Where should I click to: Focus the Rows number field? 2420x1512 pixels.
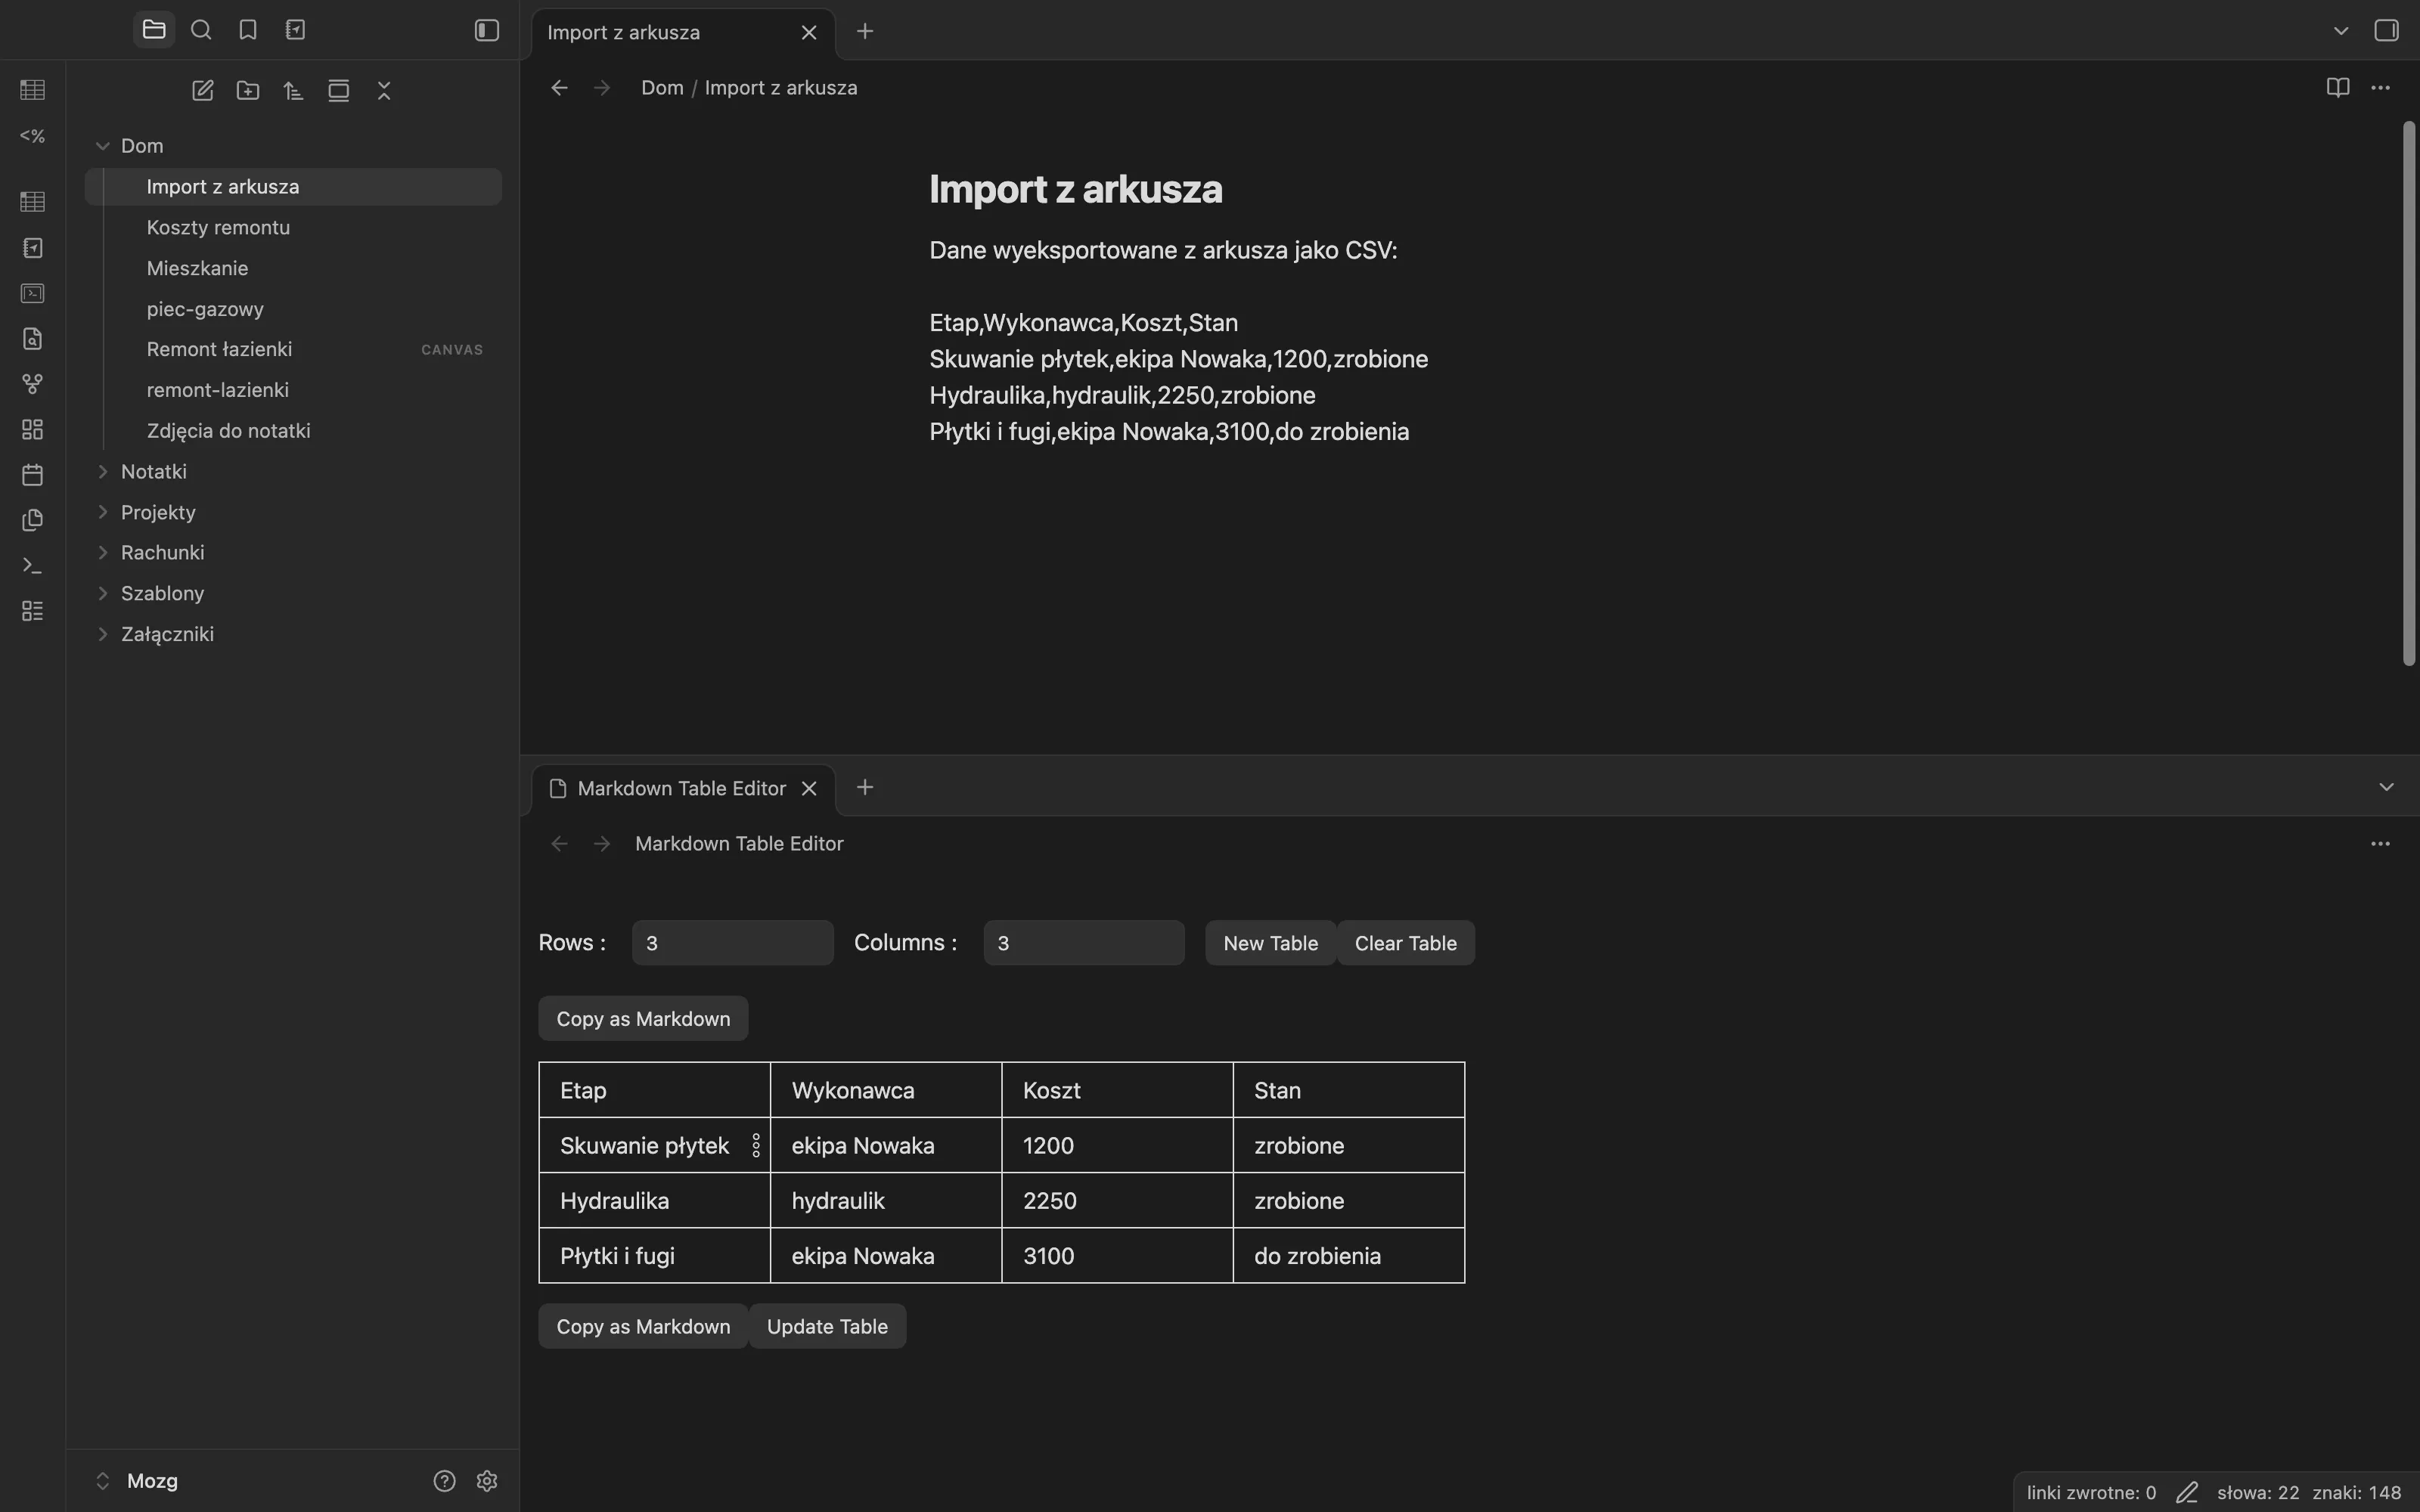732,943
